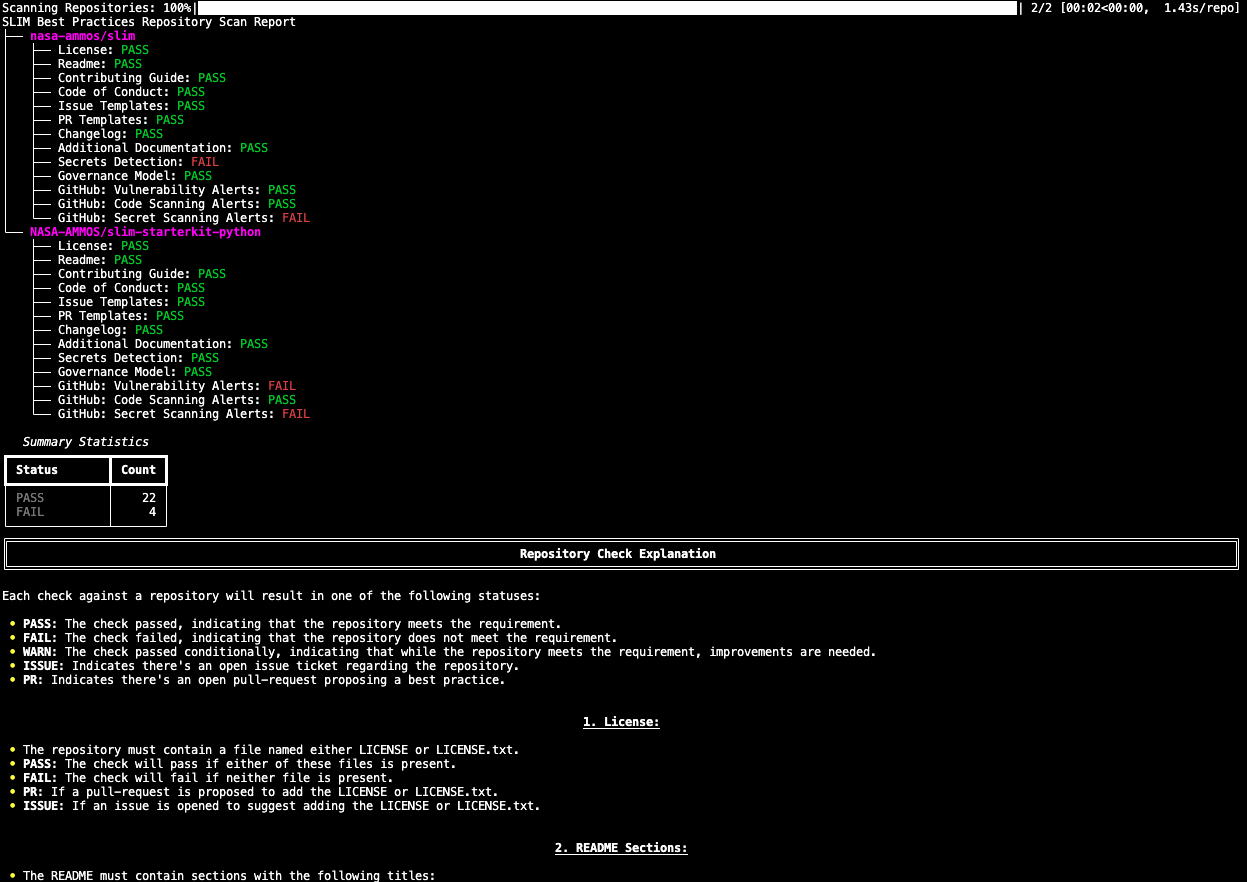This screenshot has height=882, width=1247.
Task: Click Changelog row under slim-starterkit-python
Action: (x=110, y=330)
